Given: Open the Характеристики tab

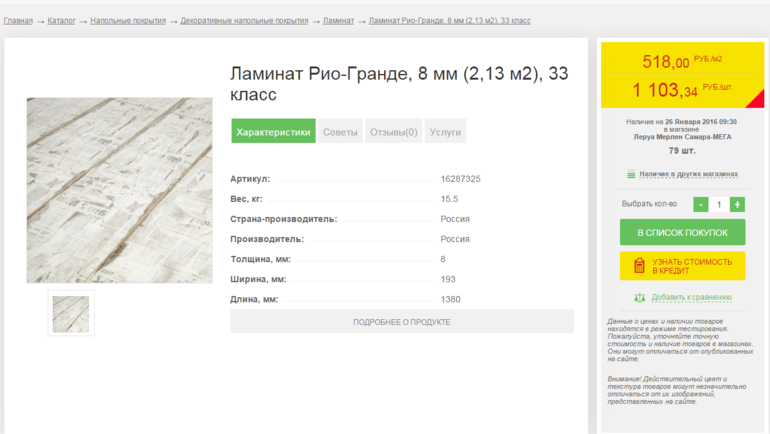Looking at the screenshot, I should 273,132.
